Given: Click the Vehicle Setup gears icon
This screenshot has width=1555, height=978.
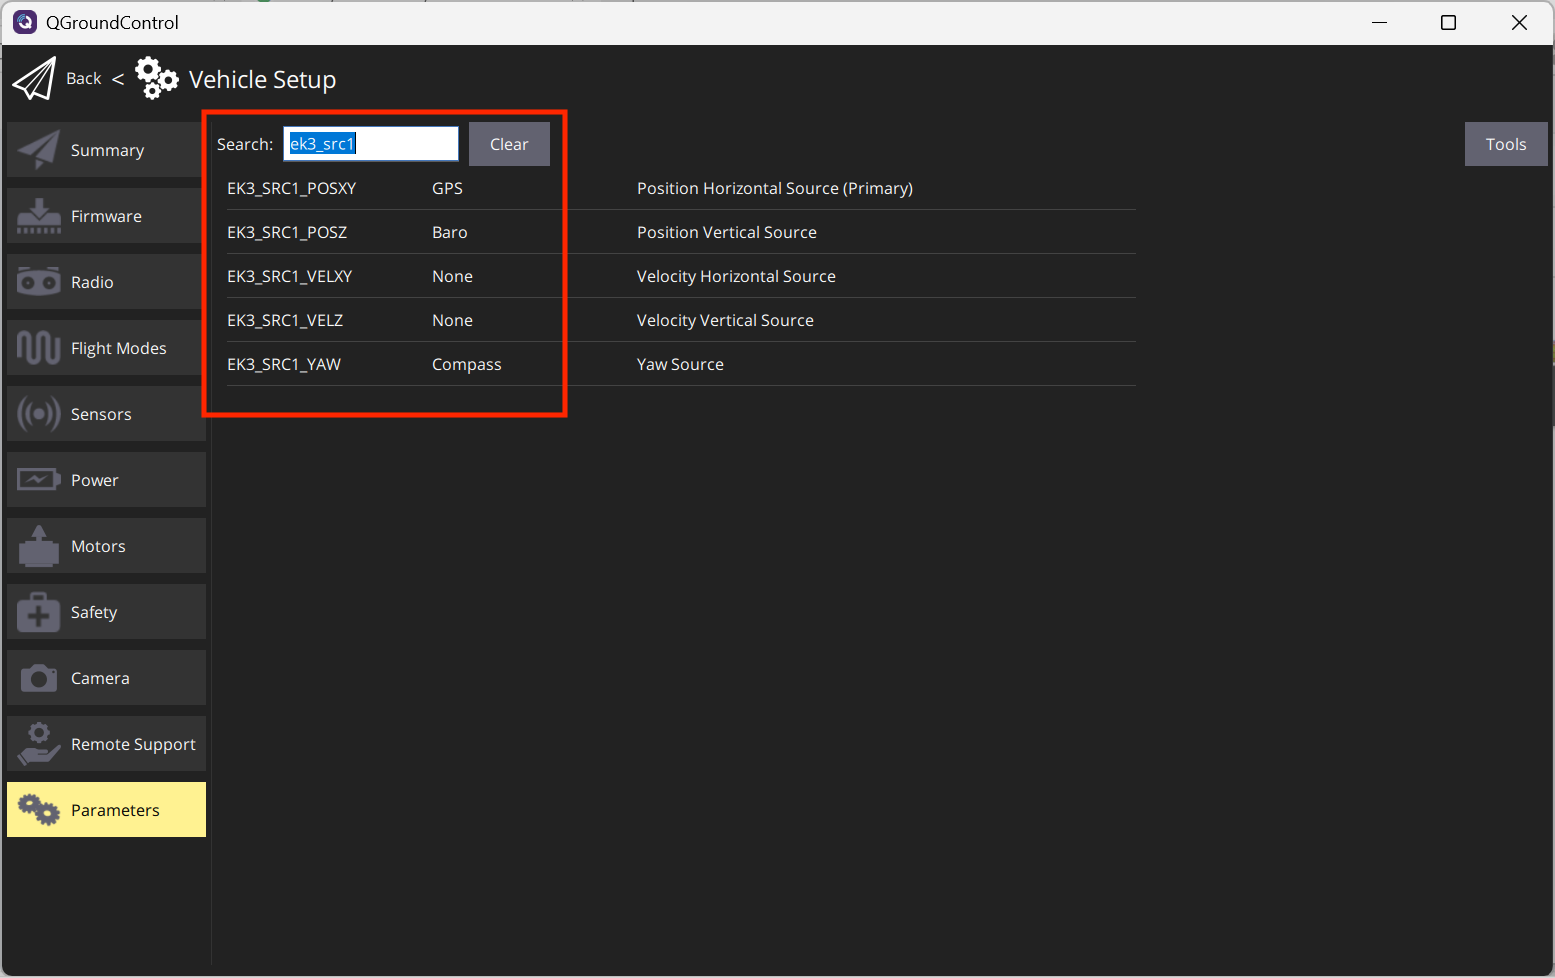Looking at the screenshot, I should 157,78.
